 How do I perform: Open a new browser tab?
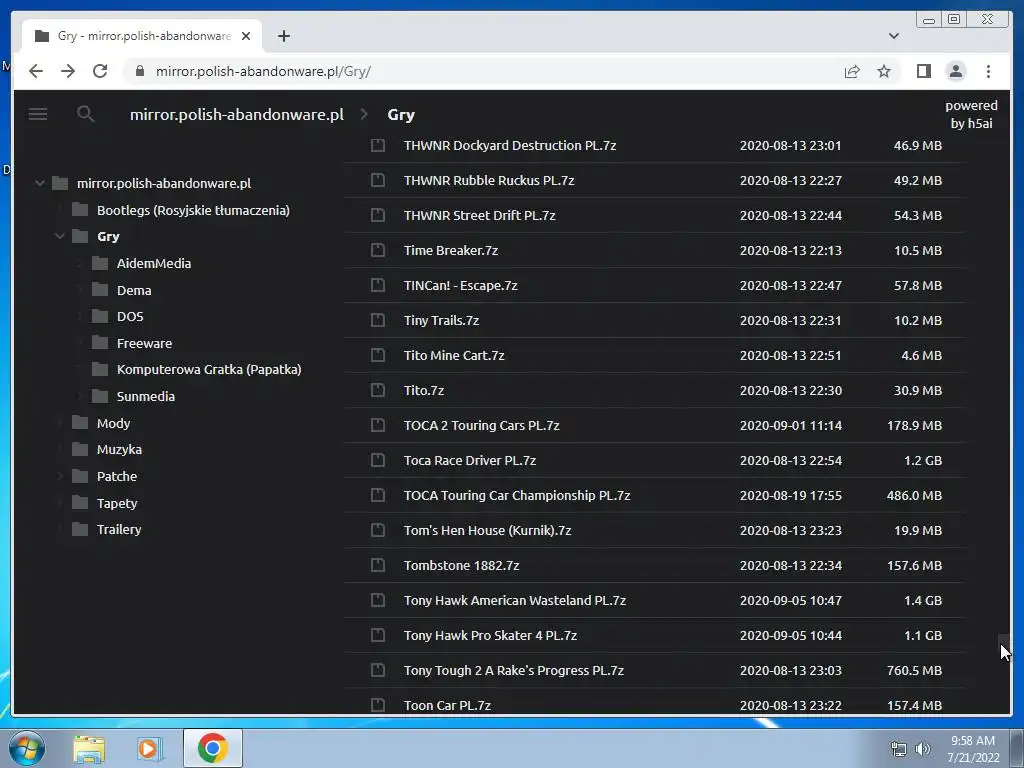point(283,36)
